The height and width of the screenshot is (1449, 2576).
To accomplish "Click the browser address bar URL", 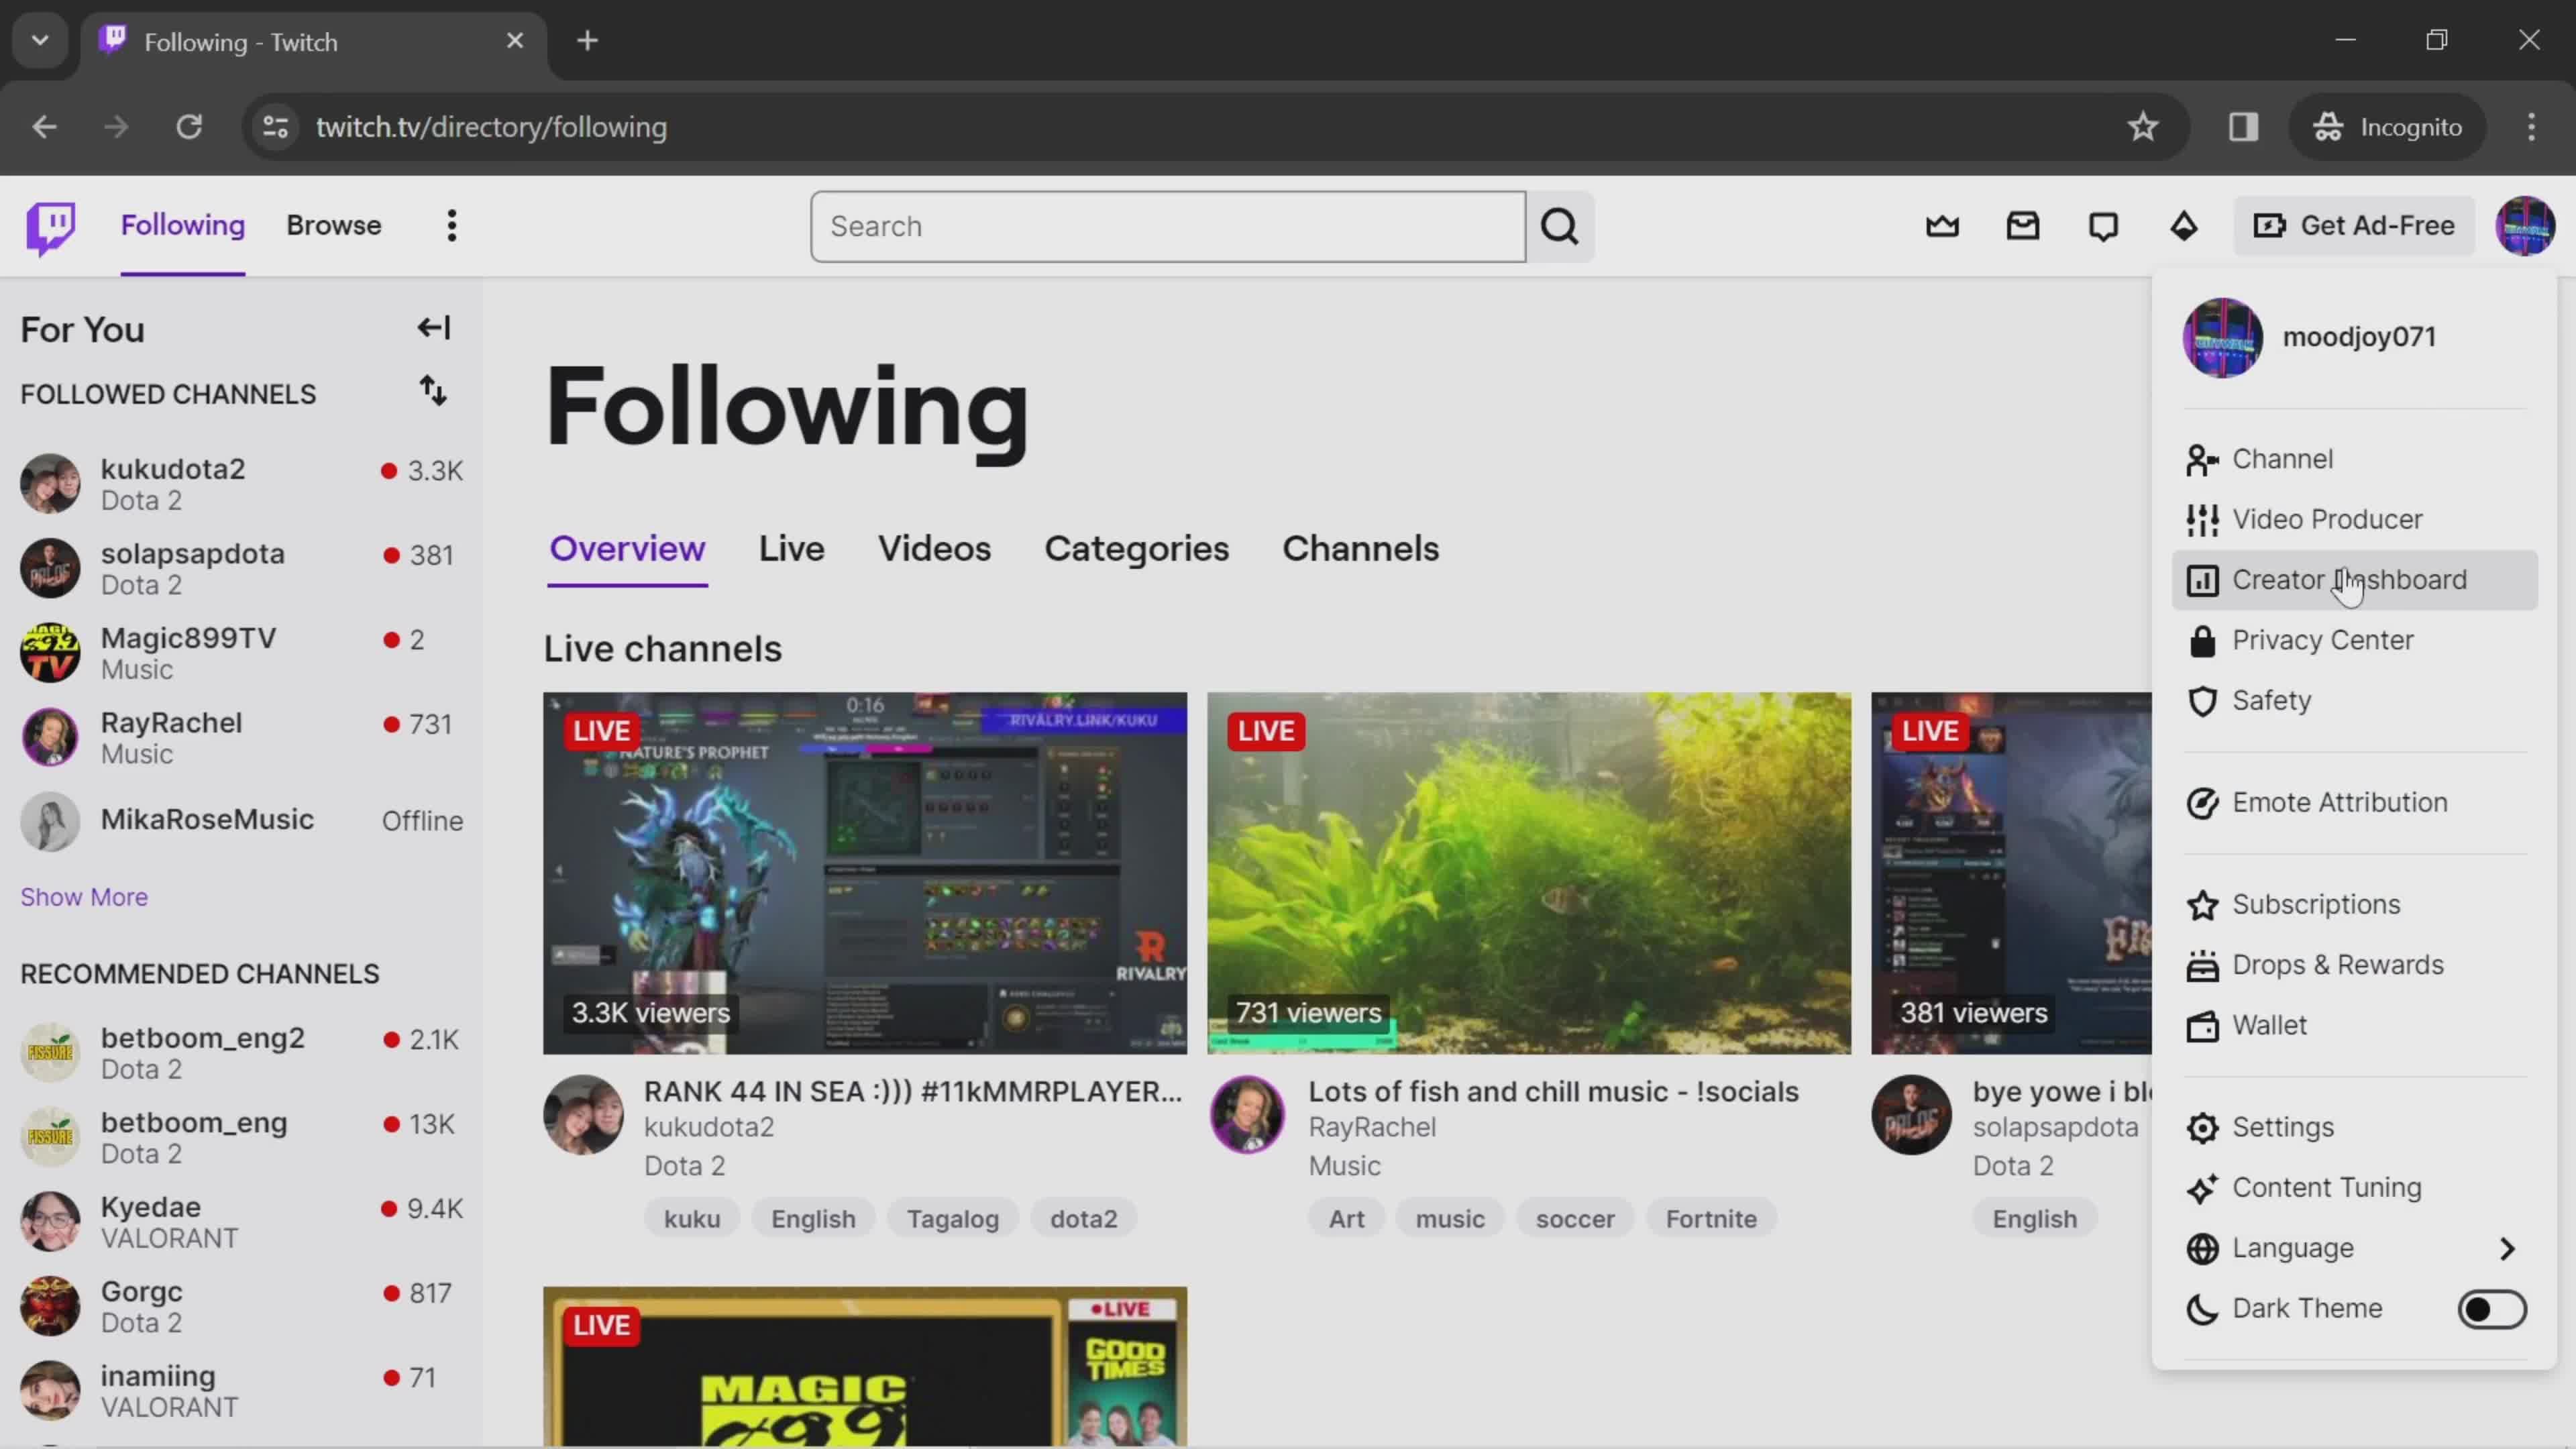I will point(491,127).
